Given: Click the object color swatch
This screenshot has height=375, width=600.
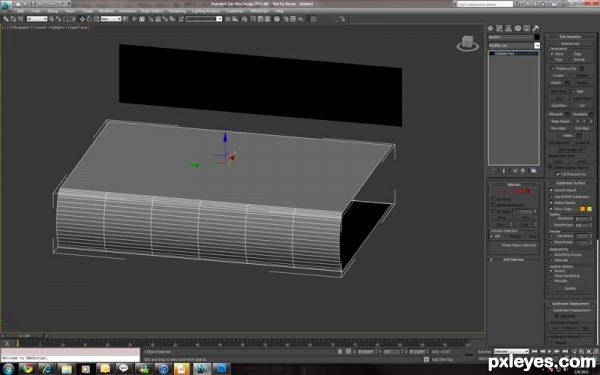Looking at the screenshot, I should [x=537, y=37].
